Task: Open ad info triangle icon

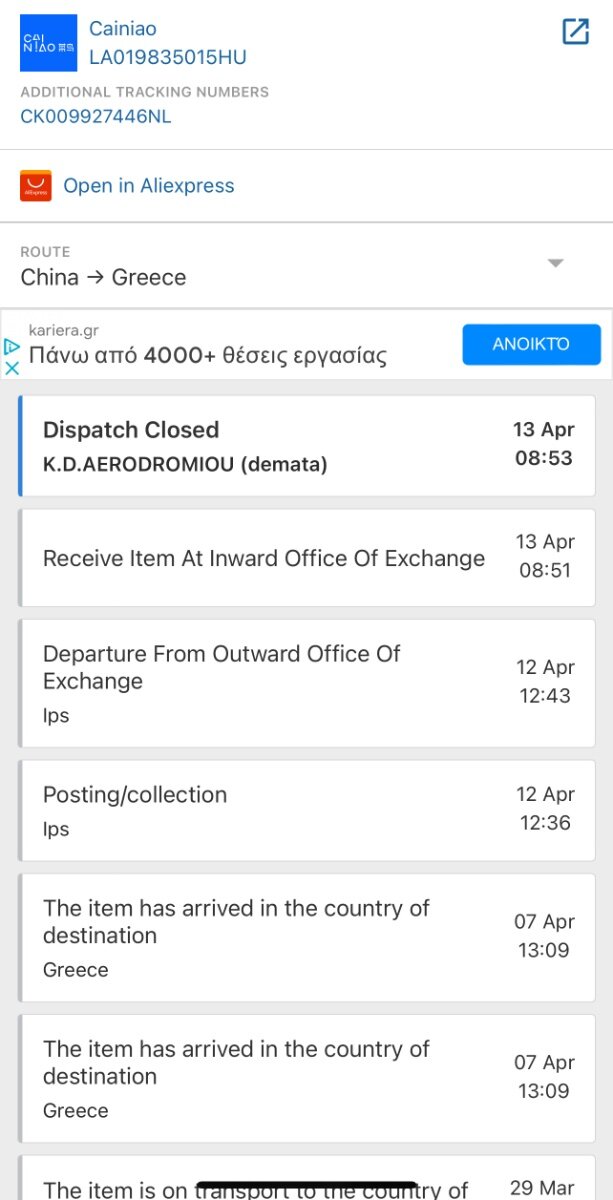Action: [12, 346]
